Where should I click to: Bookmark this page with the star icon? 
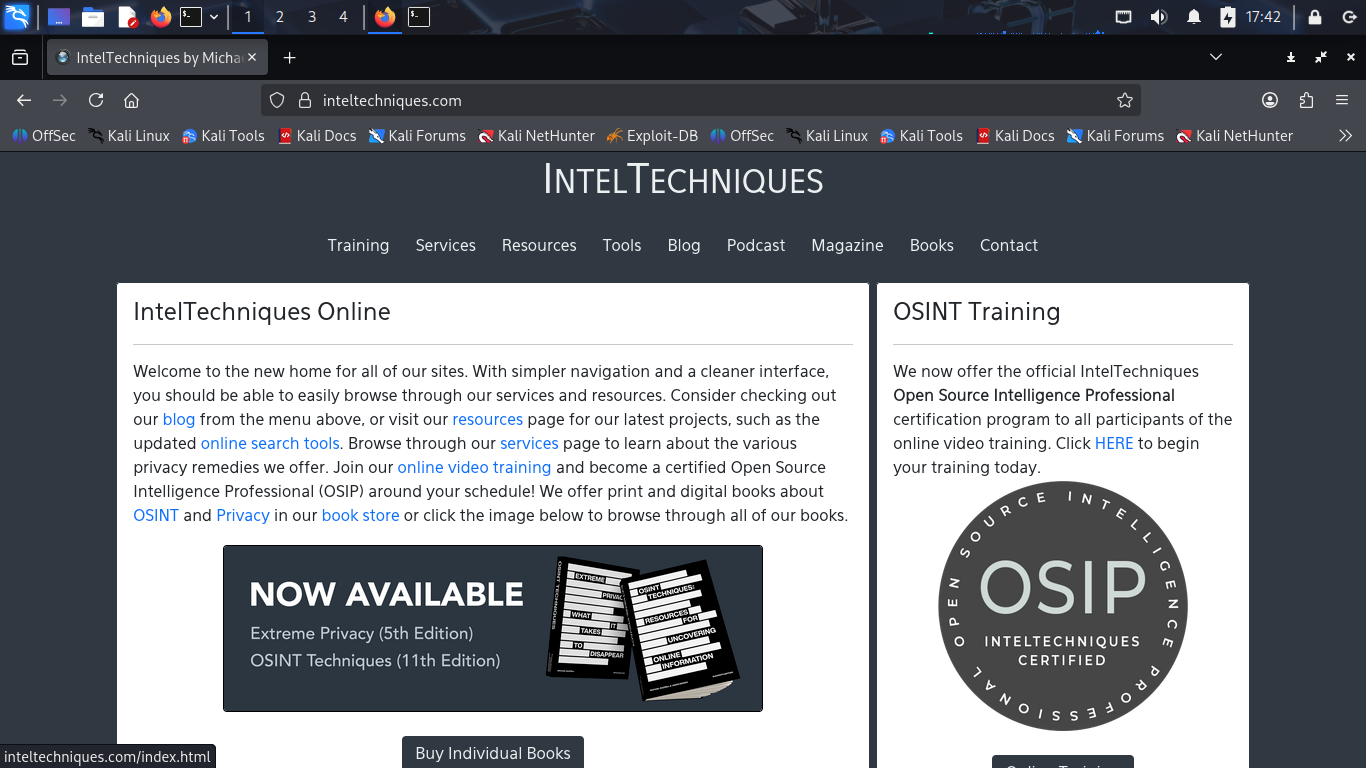coord(1125,100)
